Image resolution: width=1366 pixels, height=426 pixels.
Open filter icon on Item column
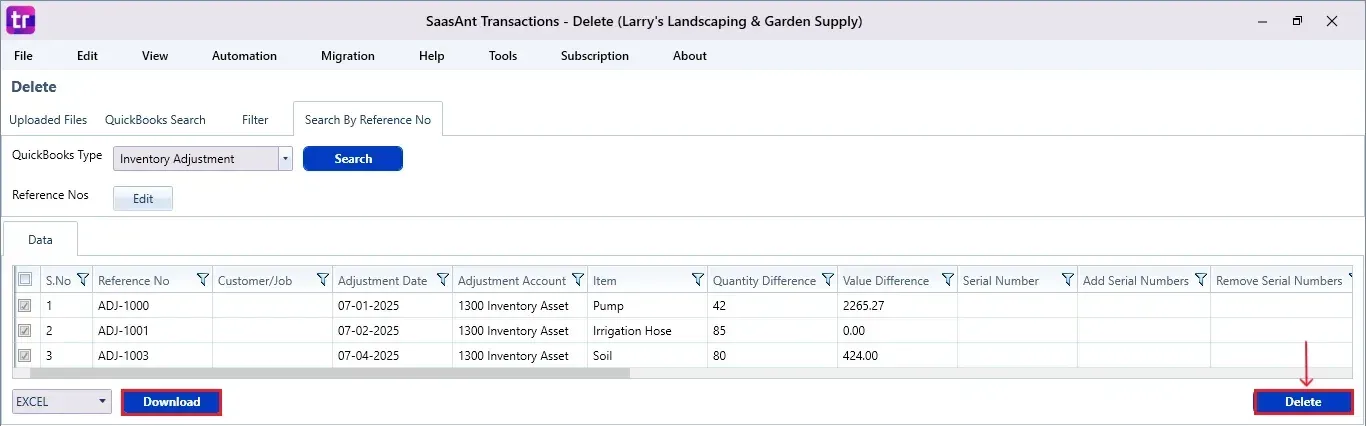[698, 280]
